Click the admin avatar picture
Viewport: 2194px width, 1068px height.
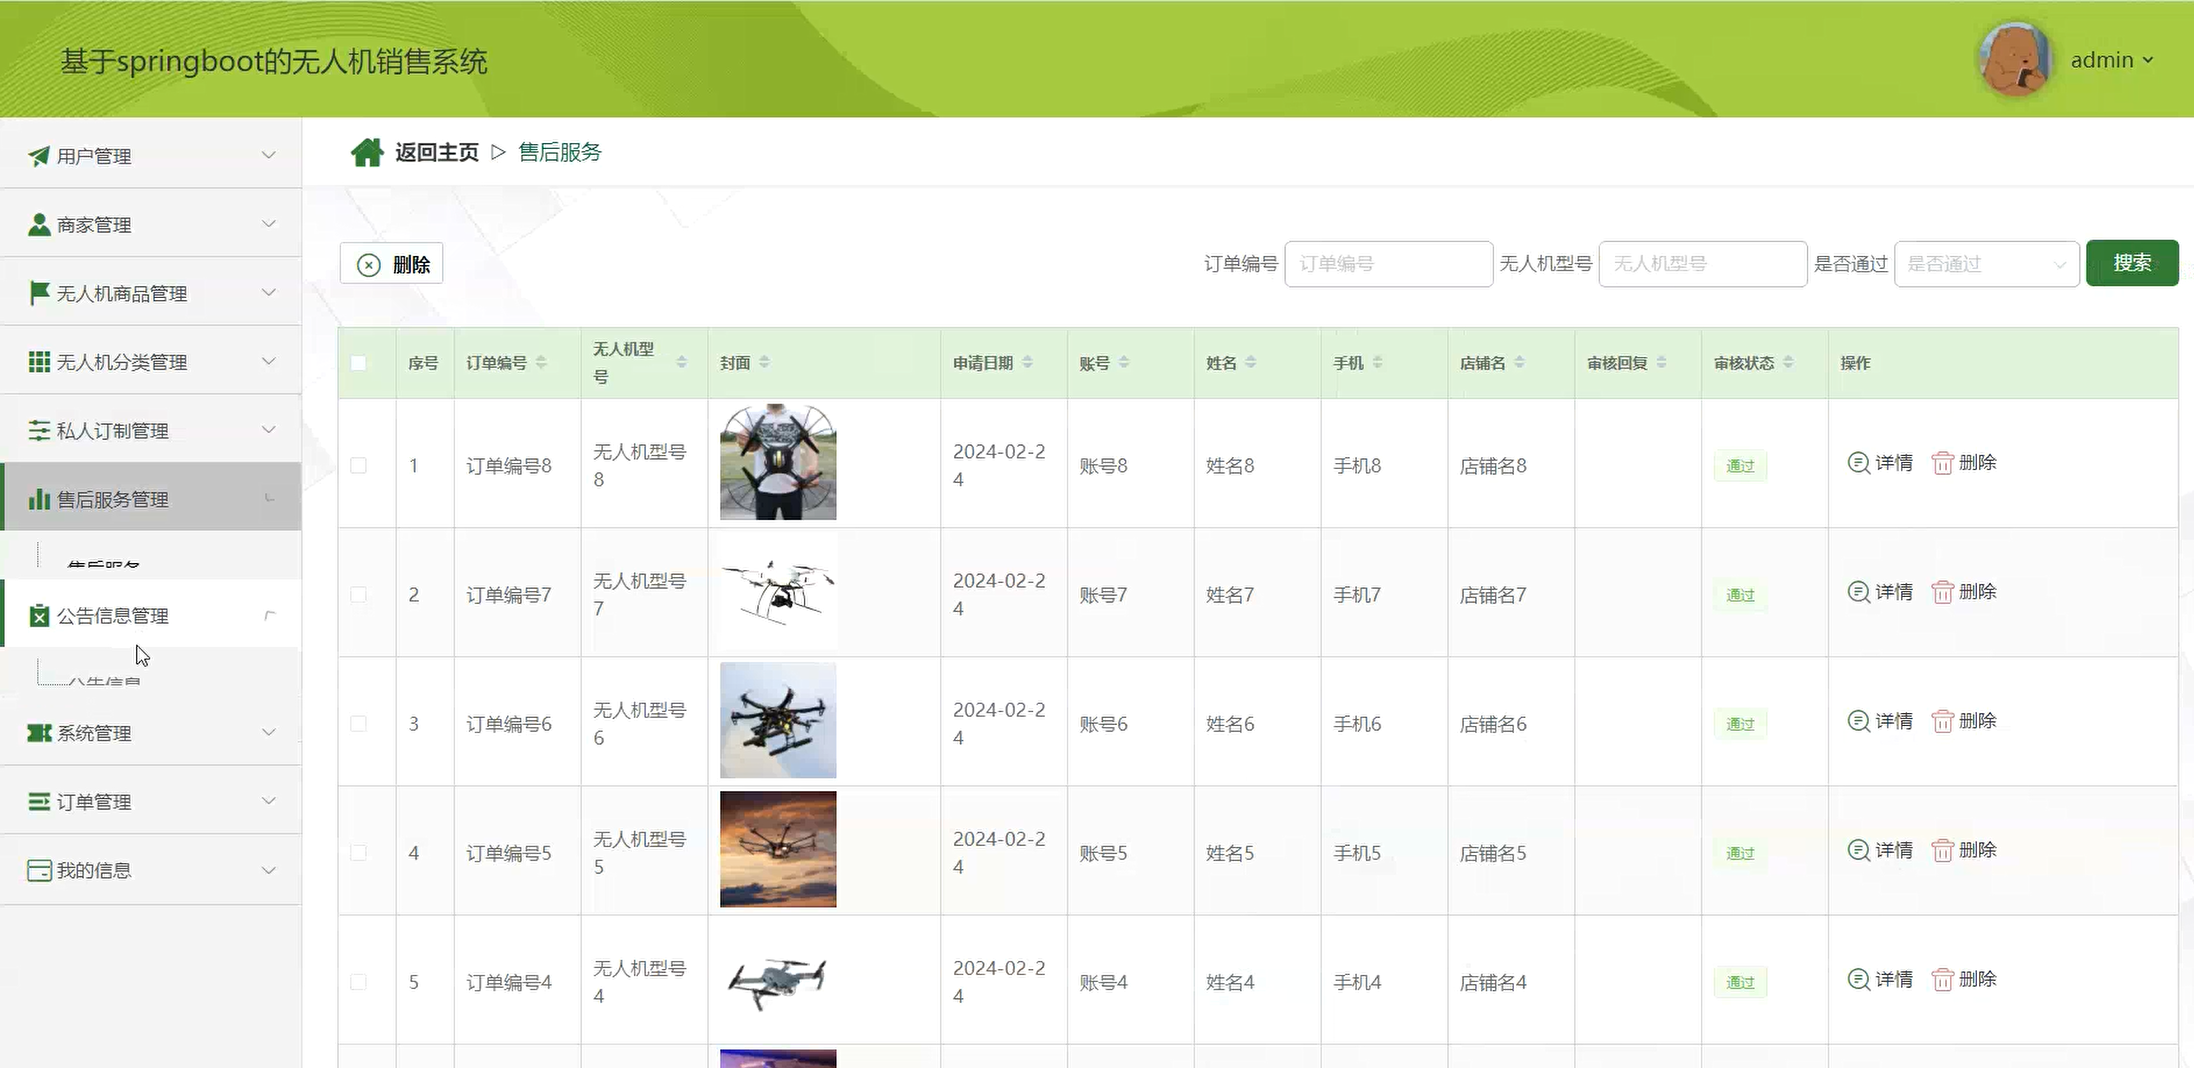tap(2015, 59)
